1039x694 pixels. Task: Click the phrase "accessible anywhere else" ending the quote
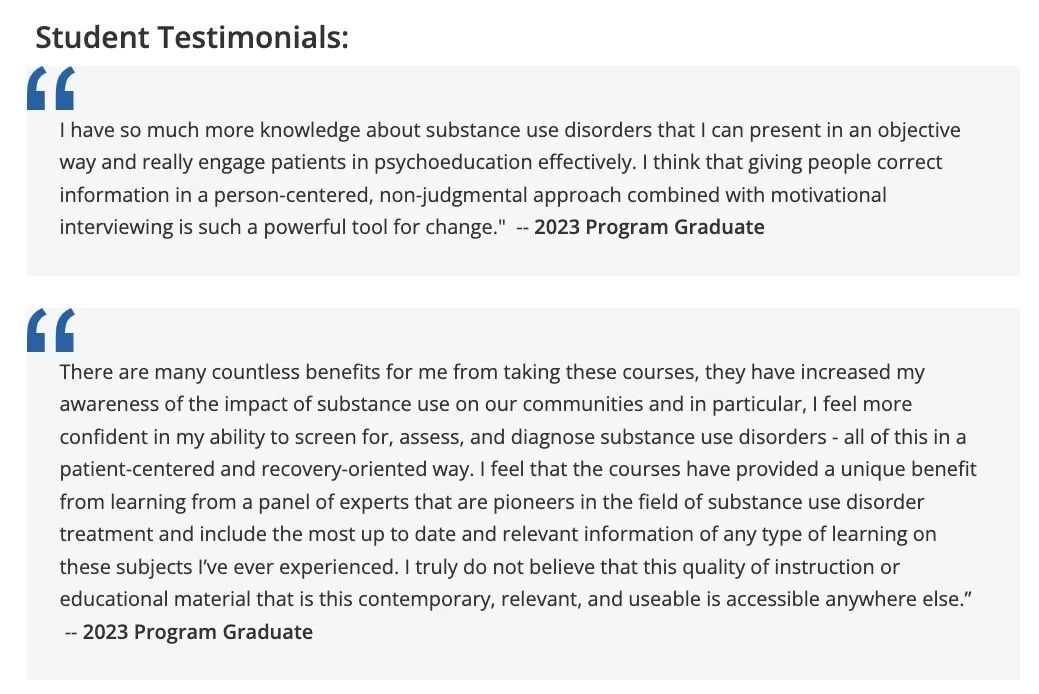click(x=848, y=599)
